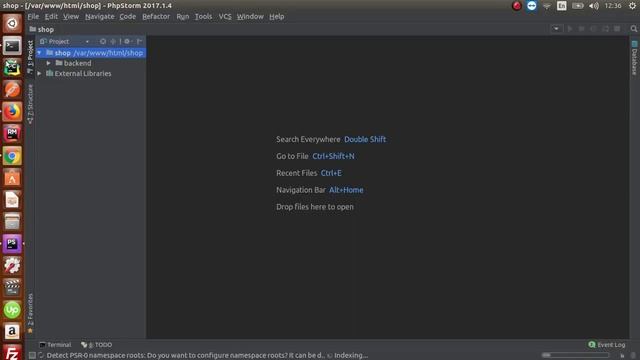
Task: Open the Event Log
Action: 607,345
